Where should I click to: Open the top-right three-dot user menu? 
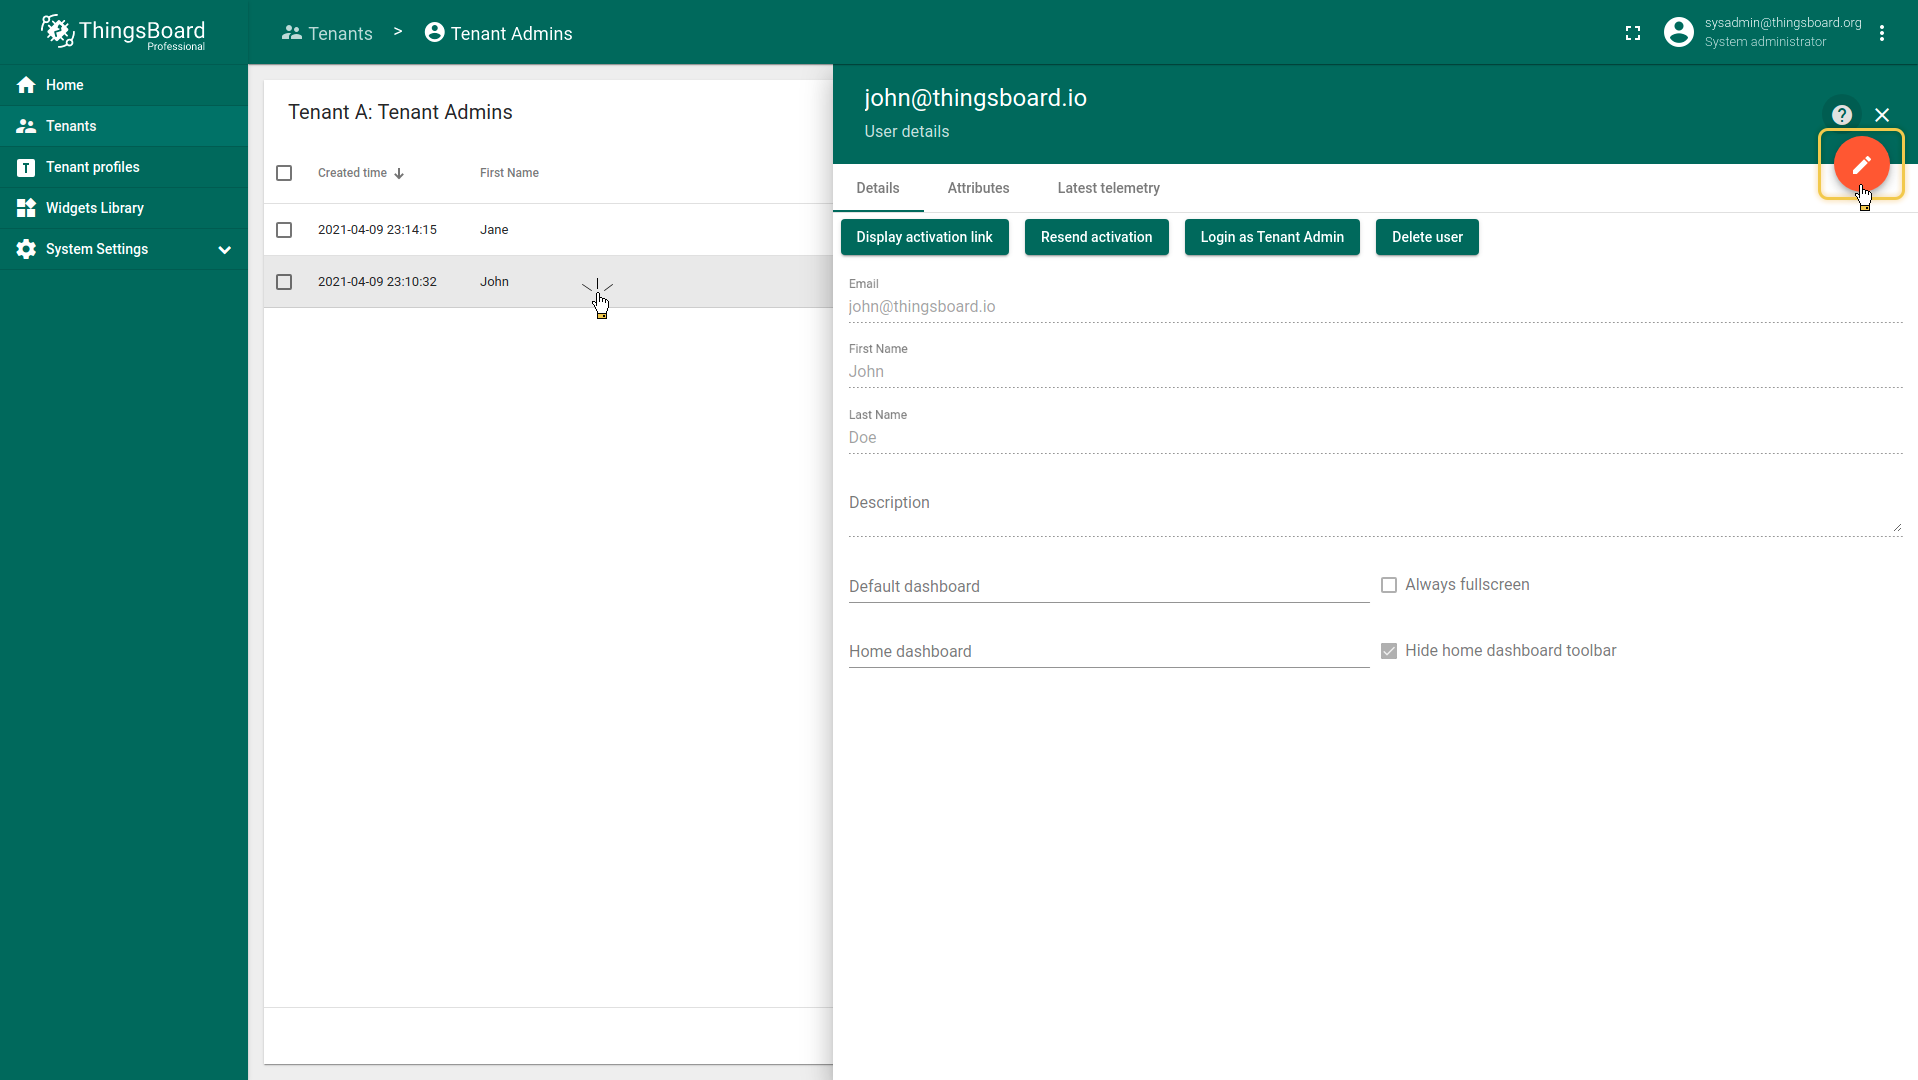point(1882,33)
